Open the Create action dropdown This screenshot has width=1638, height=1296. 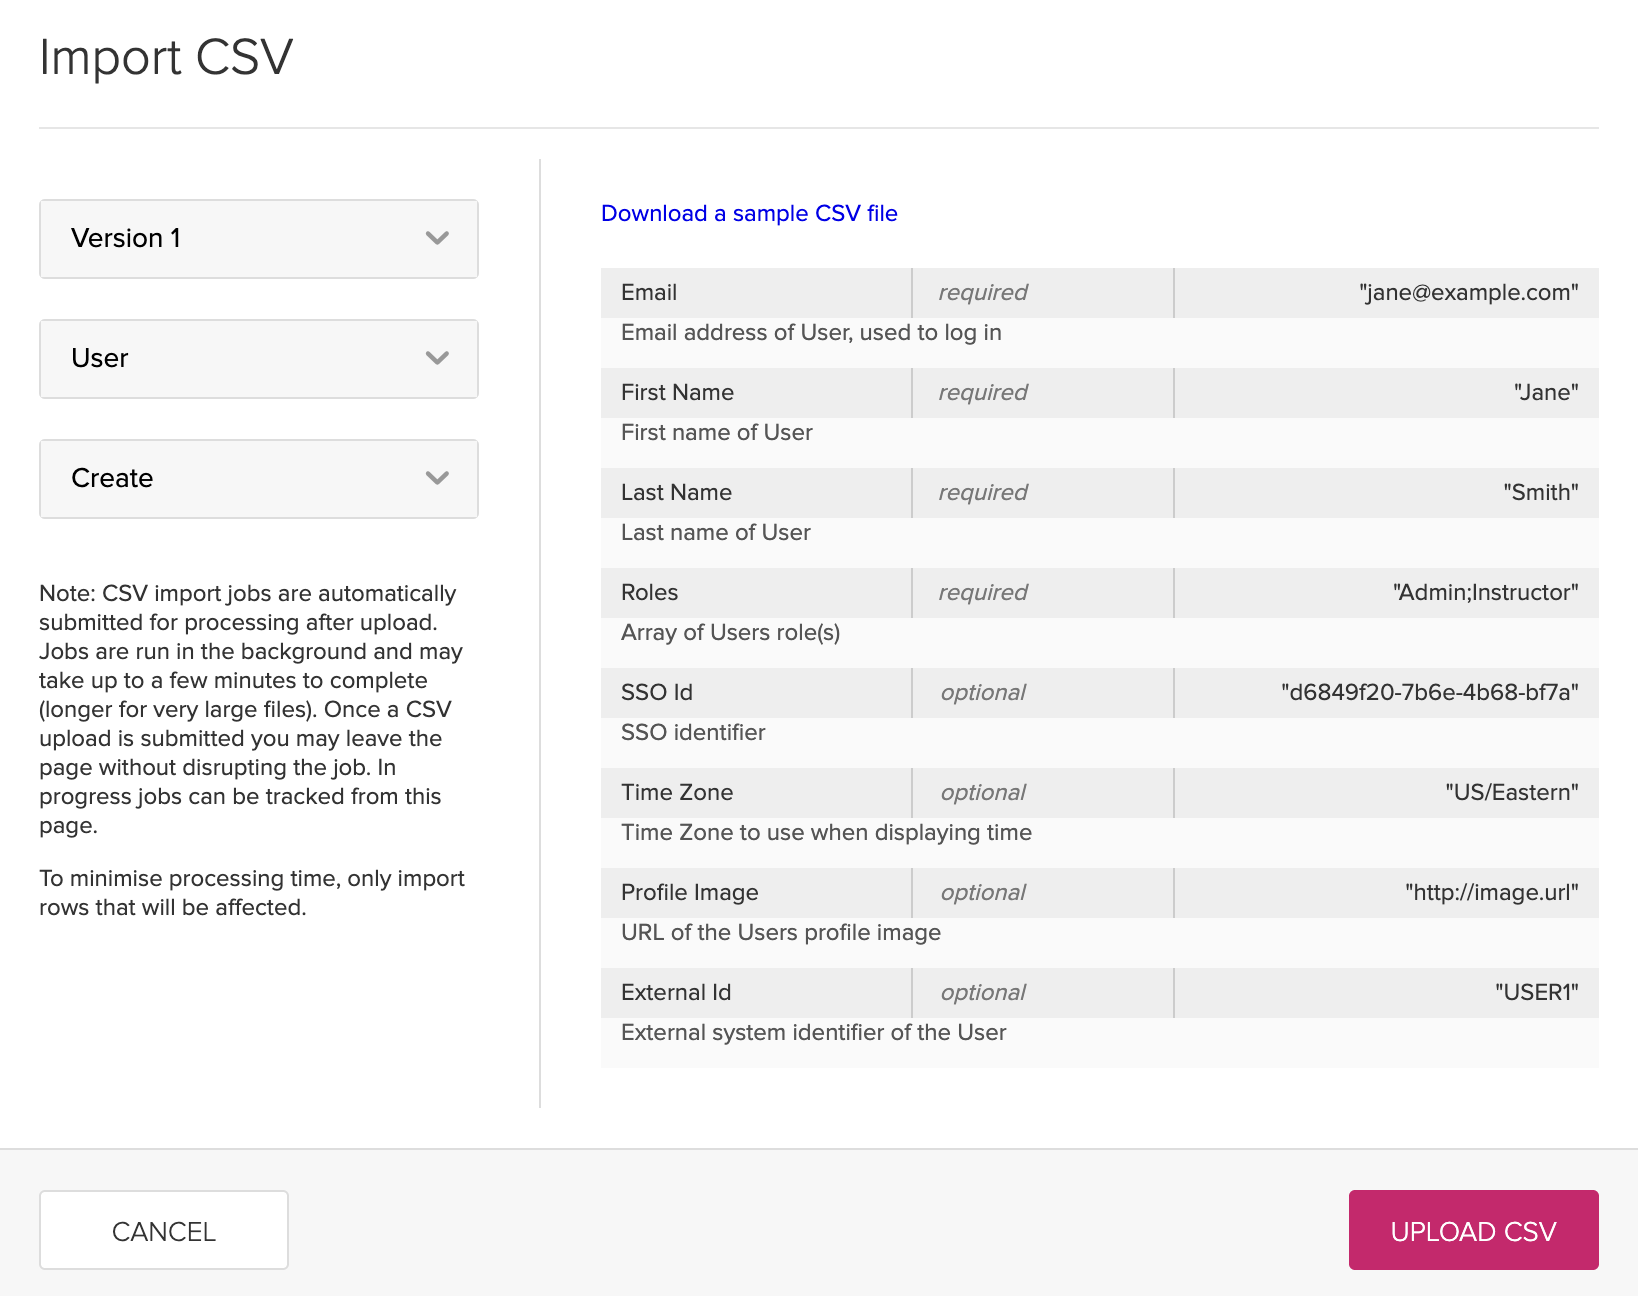coord(258,479)
